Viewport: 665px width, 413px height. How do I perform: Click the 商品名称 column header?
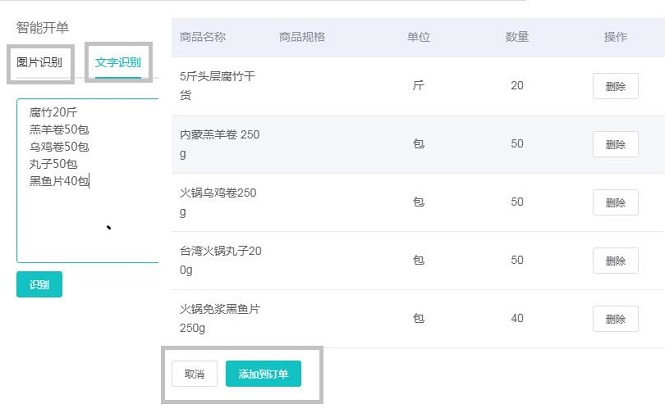[203, 37]
